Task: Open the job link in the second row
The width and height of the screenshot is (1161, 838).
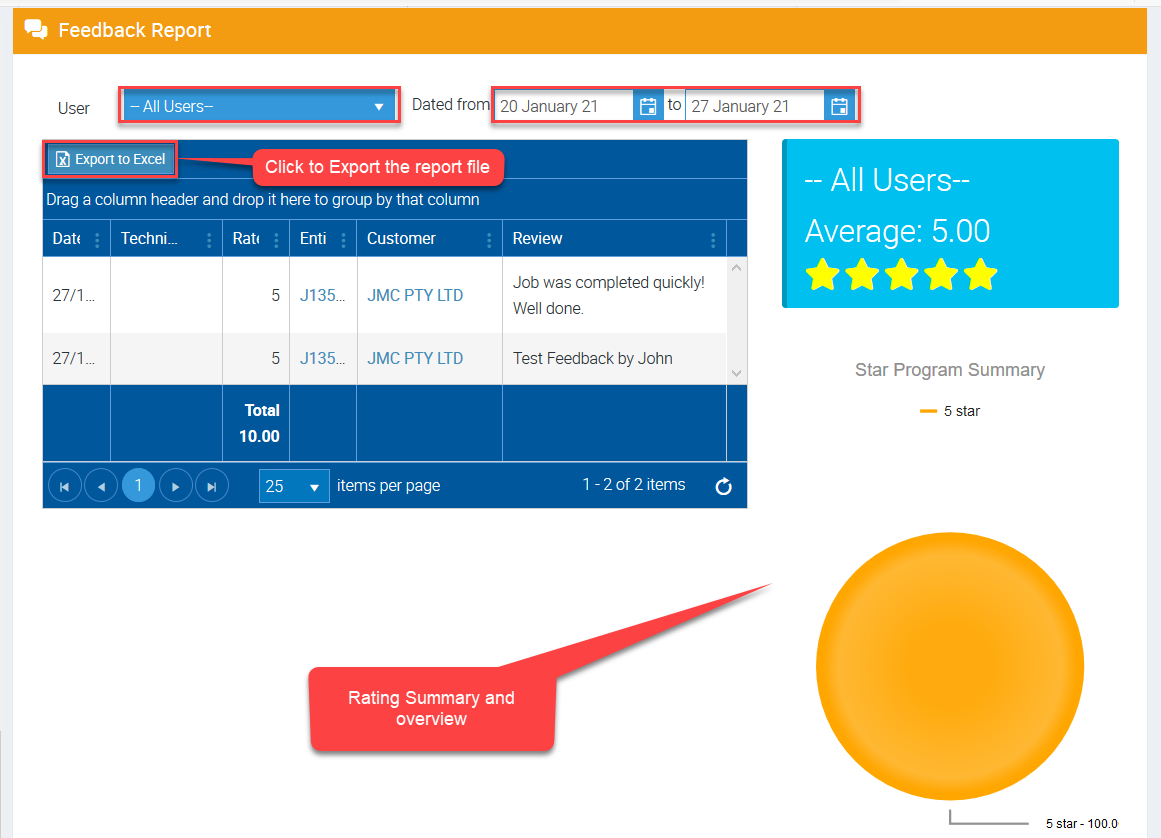Action: point(323,358)
